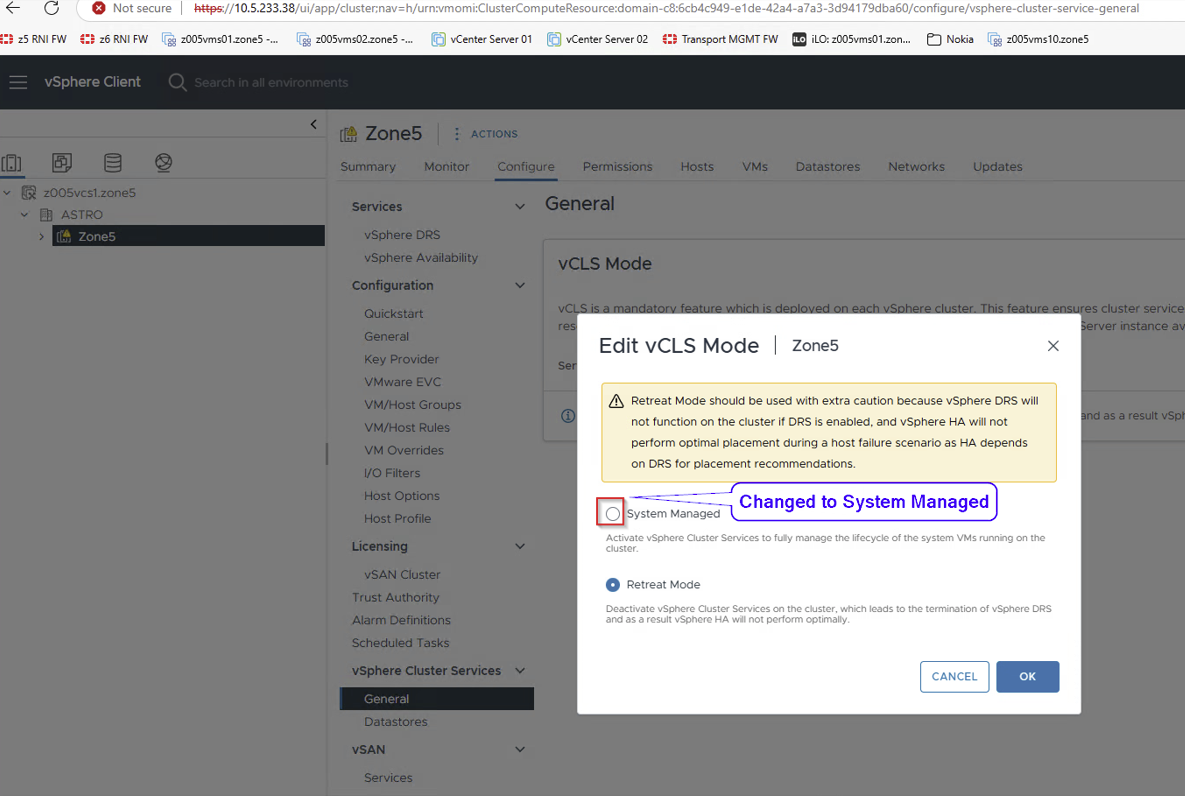Close the Edit vCLS Mode dialog
The height and width of the screenshot is (796, 1185).
point(1053,346)
